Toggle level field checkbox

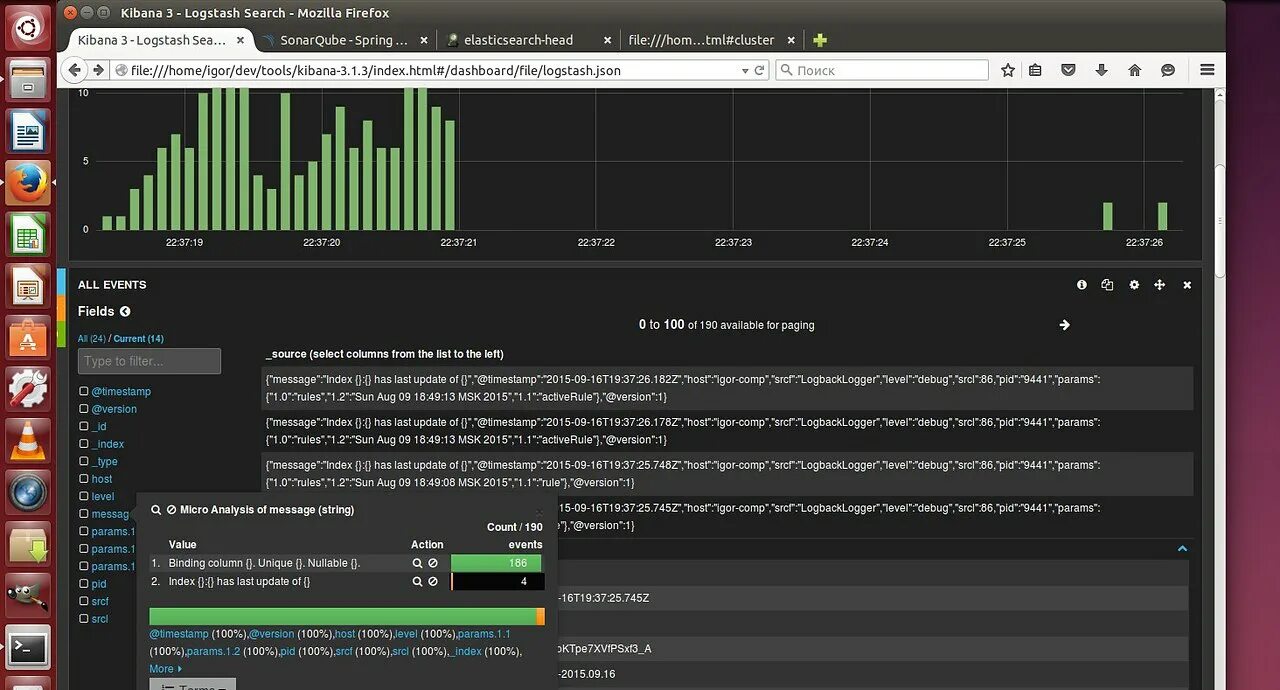[x=84, y=496]
